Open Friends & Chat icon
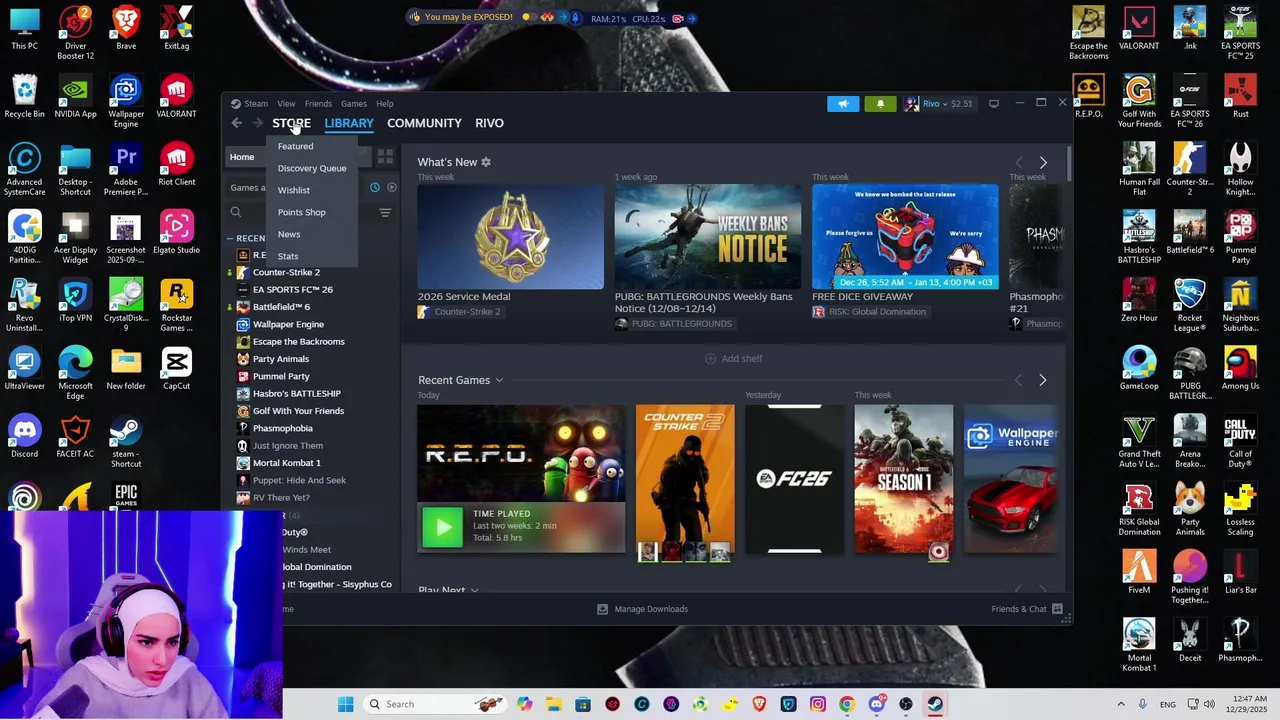Viewport: 1280px width, 720px height. pos(1057,609)
